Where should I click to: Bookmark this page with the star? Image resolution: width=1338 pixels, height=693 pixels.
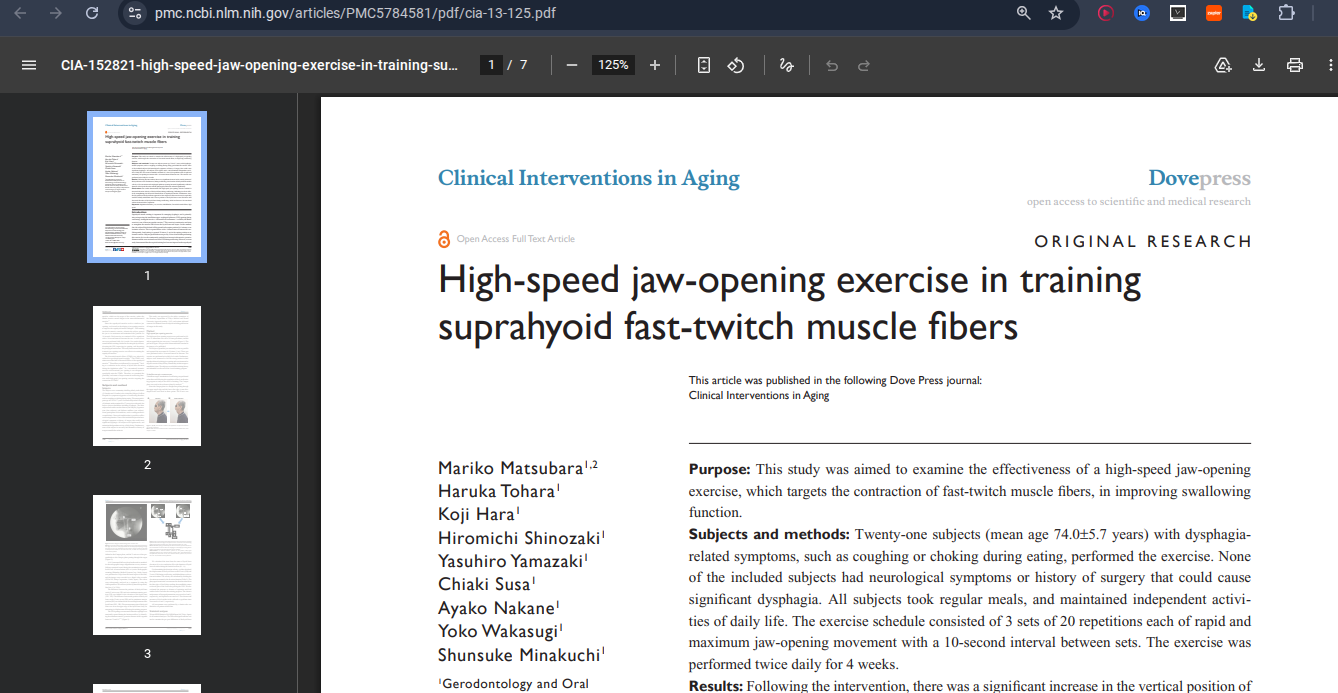tap(1056, 13)
